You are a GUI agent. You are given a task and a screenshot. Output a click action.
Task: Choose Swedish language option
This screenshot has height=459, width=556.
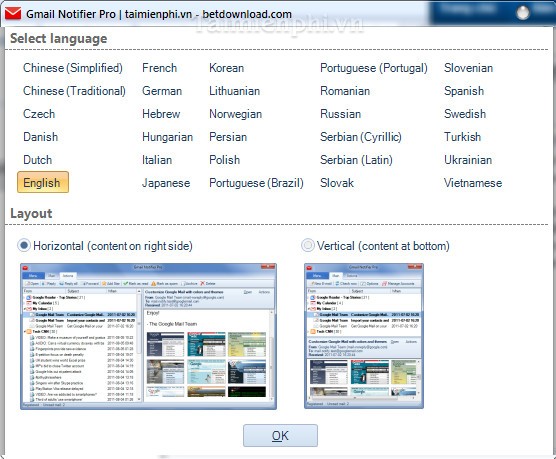click(465, 114)
